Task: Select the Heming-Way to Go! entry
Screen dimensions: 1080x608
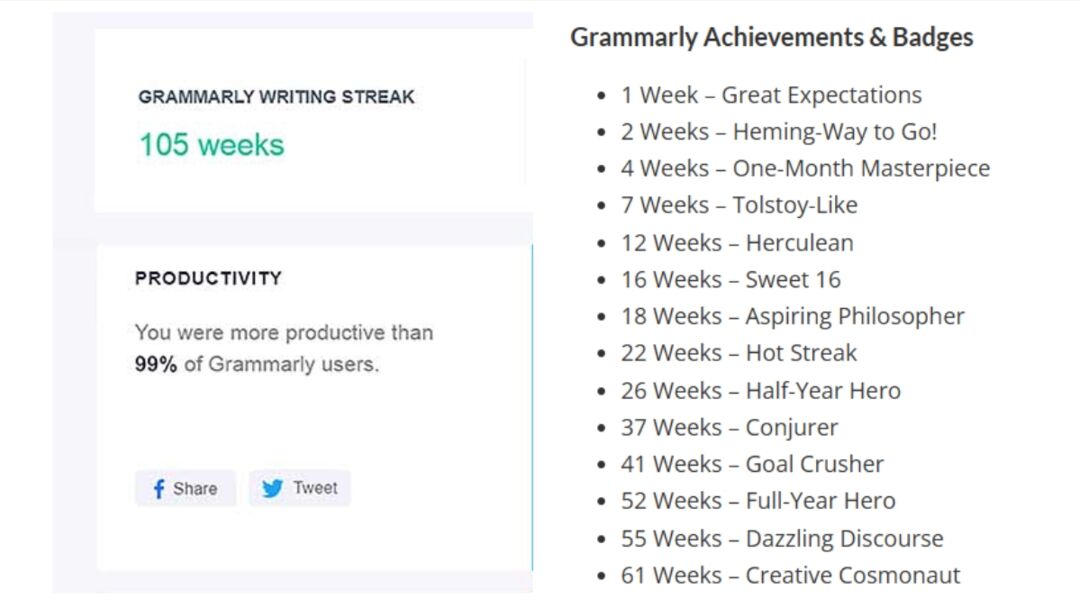Action: pos(778,132)
